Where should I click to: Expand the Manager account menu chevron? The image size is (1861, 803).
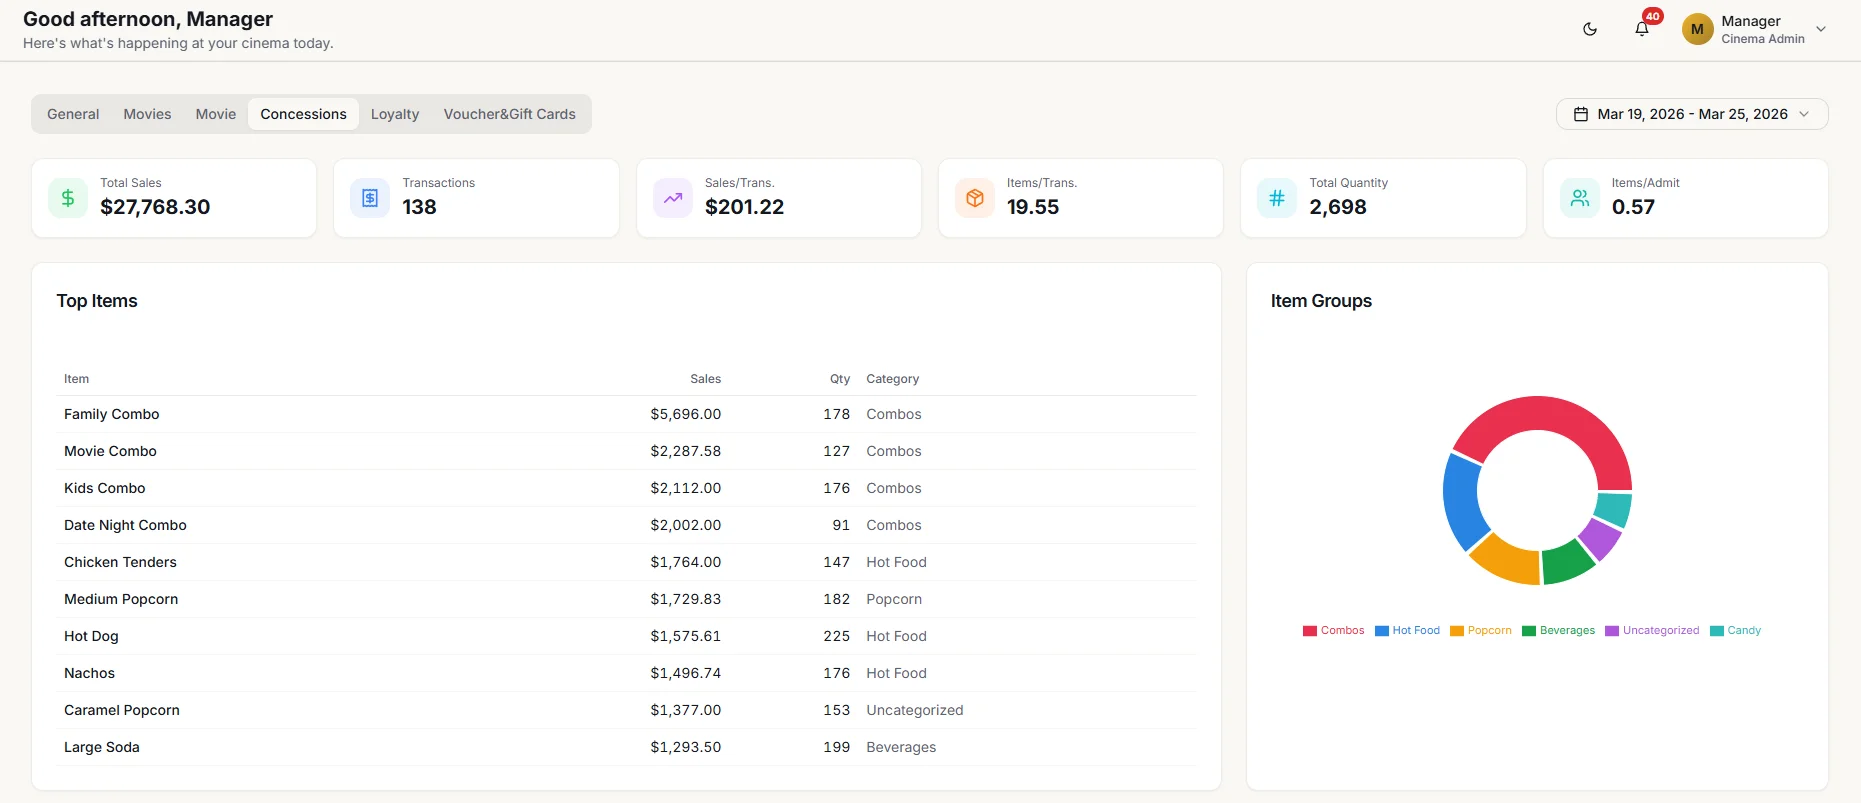coord(1821,29)
